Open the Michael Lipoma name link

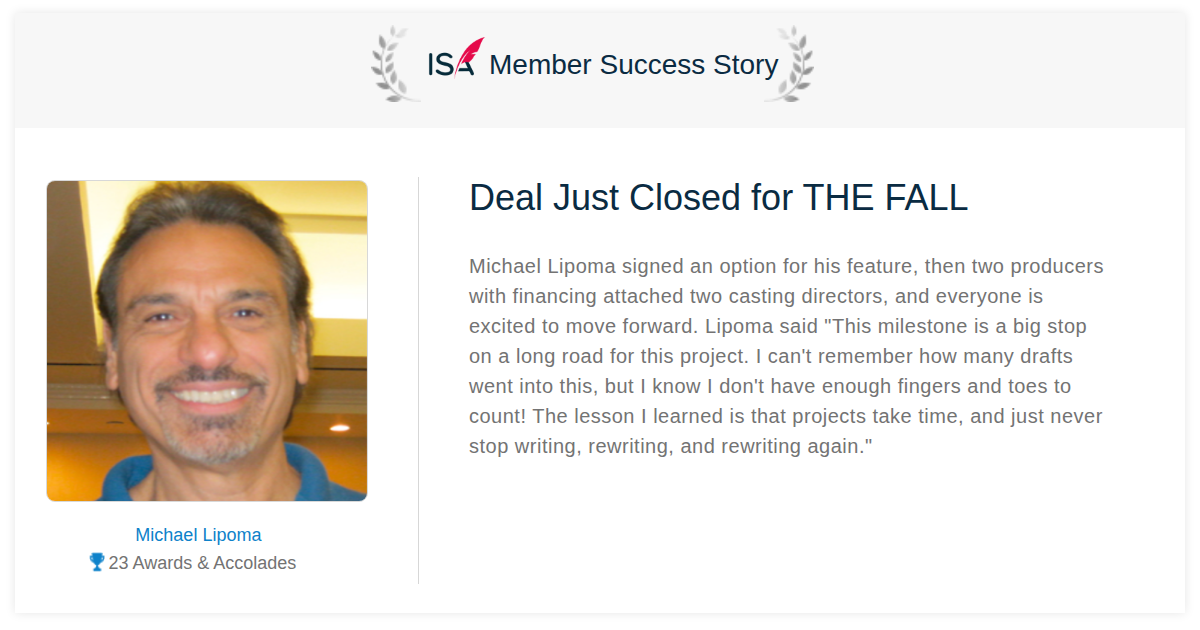click(199, 535)
